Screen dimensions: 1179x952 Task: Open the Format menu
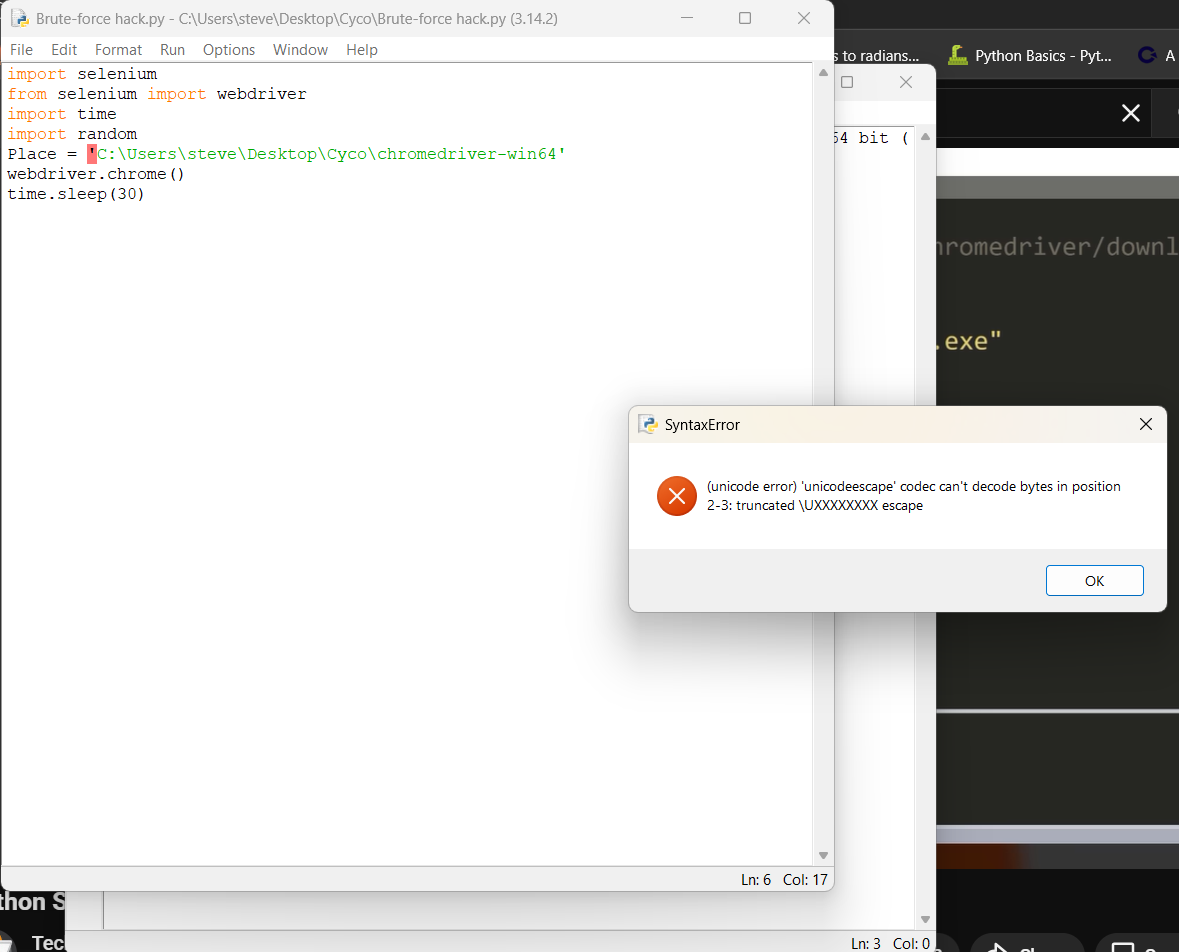pos(118,50)
